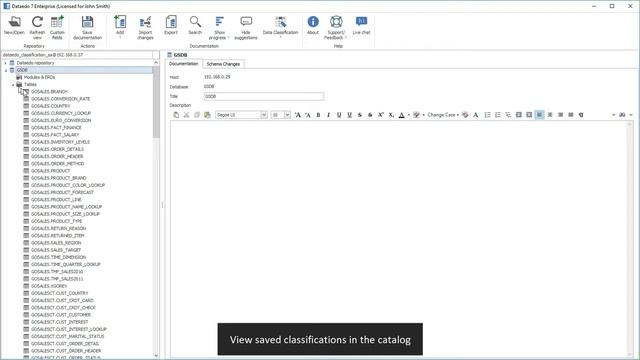Image resolution: width=640 pixels, height=360 pixels.
Task: Toggle superscript formatting
Action: pyautogui.click(x=380, y=115)
